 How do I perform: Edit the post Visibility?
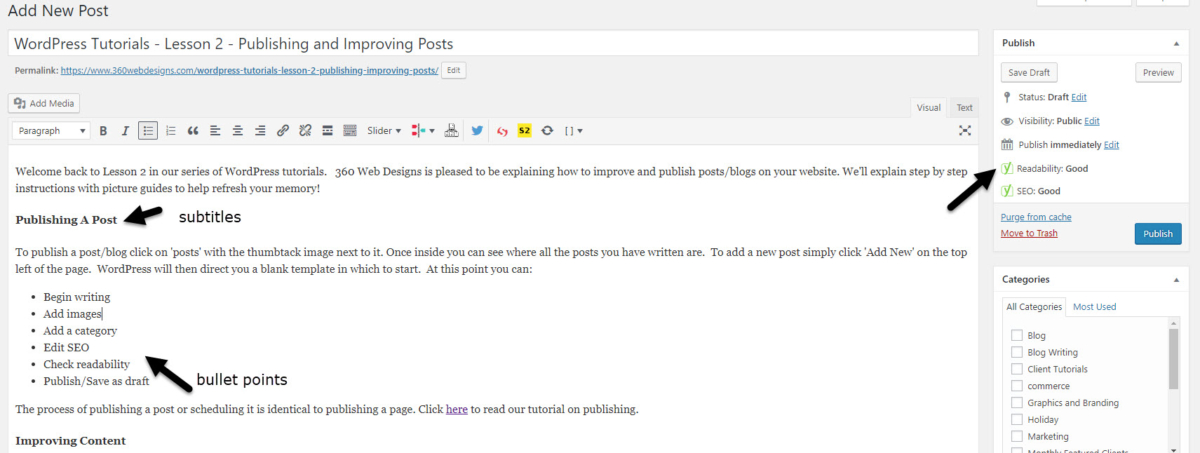pos(1092,121)
